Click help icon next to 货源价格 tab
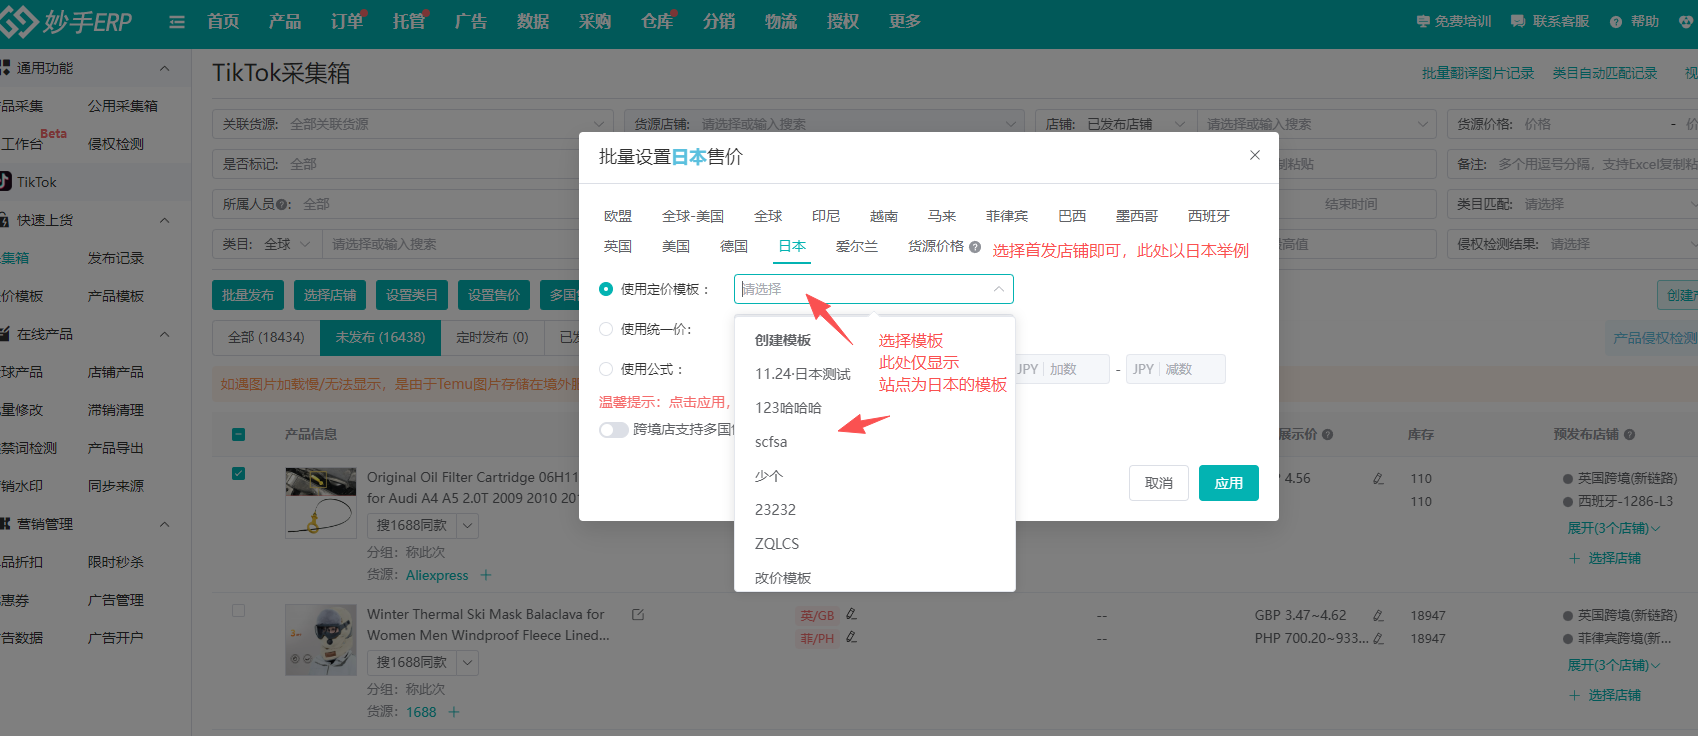The width and height of the screenshot is (1698, 736). (x=975, y=247)
